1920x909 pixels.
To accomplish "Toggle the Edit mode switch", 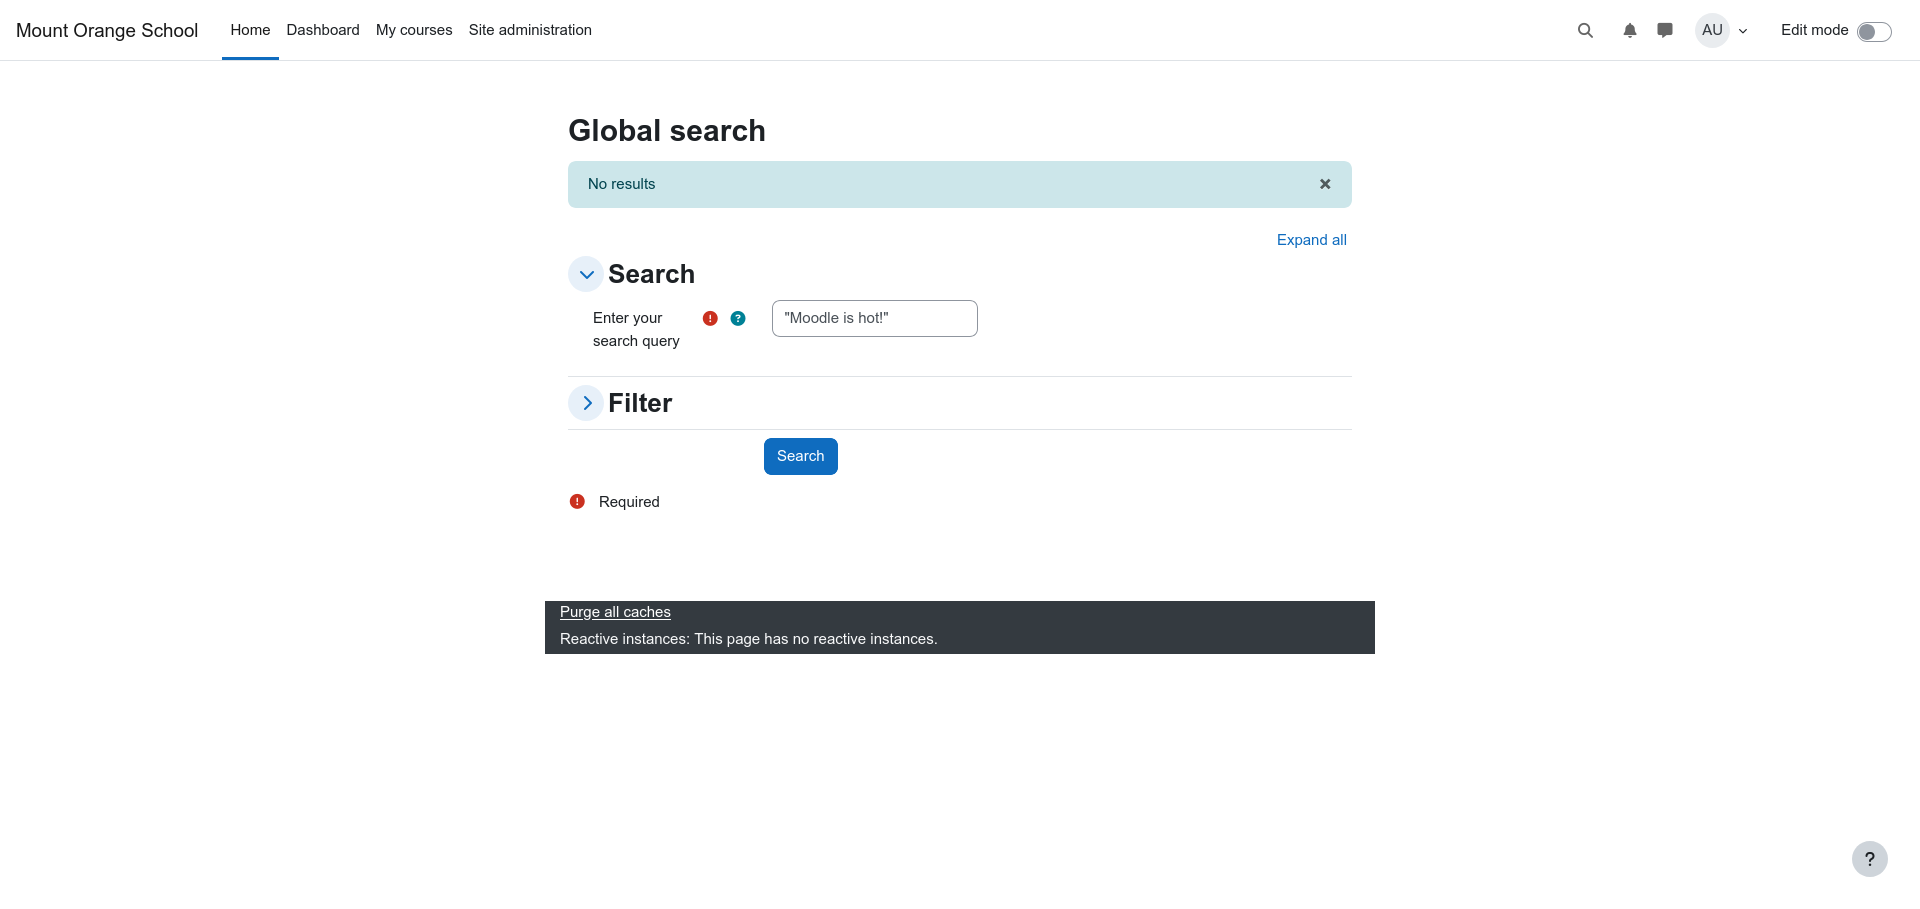I will (x=1874, y=31).
